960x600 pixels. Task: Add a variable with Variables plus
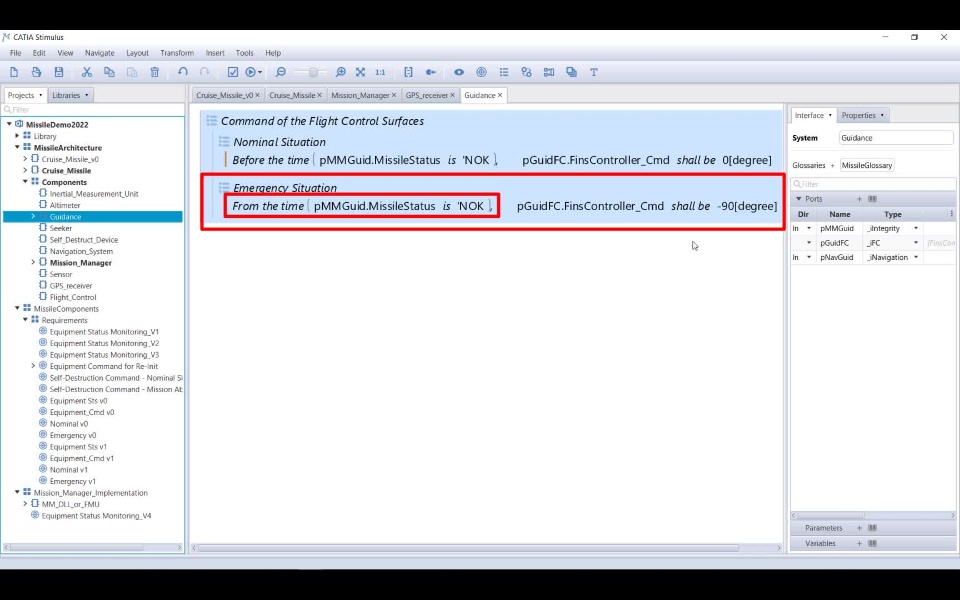click(x=859, y=543)
